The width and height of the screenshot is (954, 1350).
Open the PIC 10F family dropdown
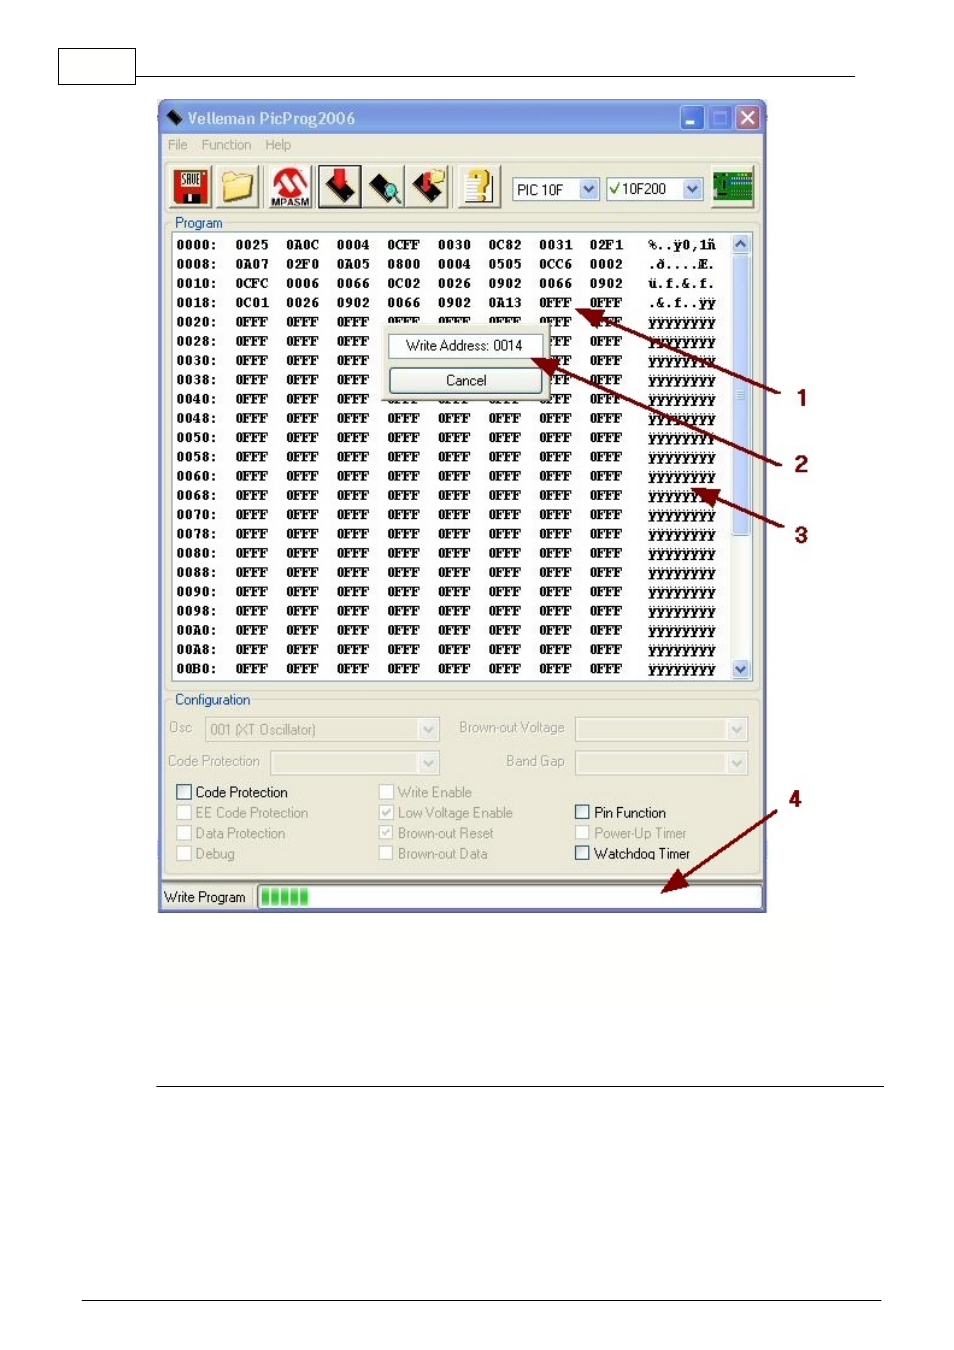coord(589,189)
